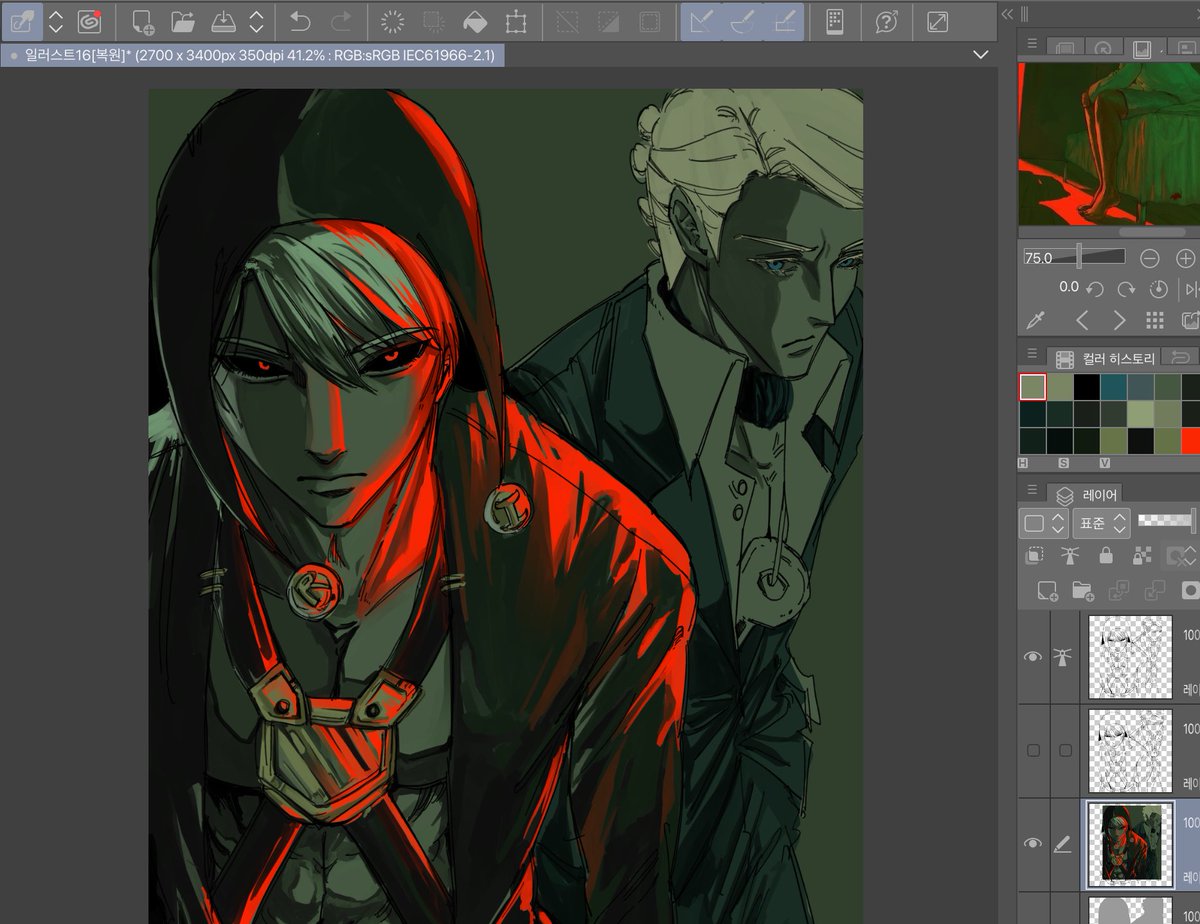The image size is (1200, 924).
Task: Adjust the layer opacity slider
Action: [x=1167, y=520]
